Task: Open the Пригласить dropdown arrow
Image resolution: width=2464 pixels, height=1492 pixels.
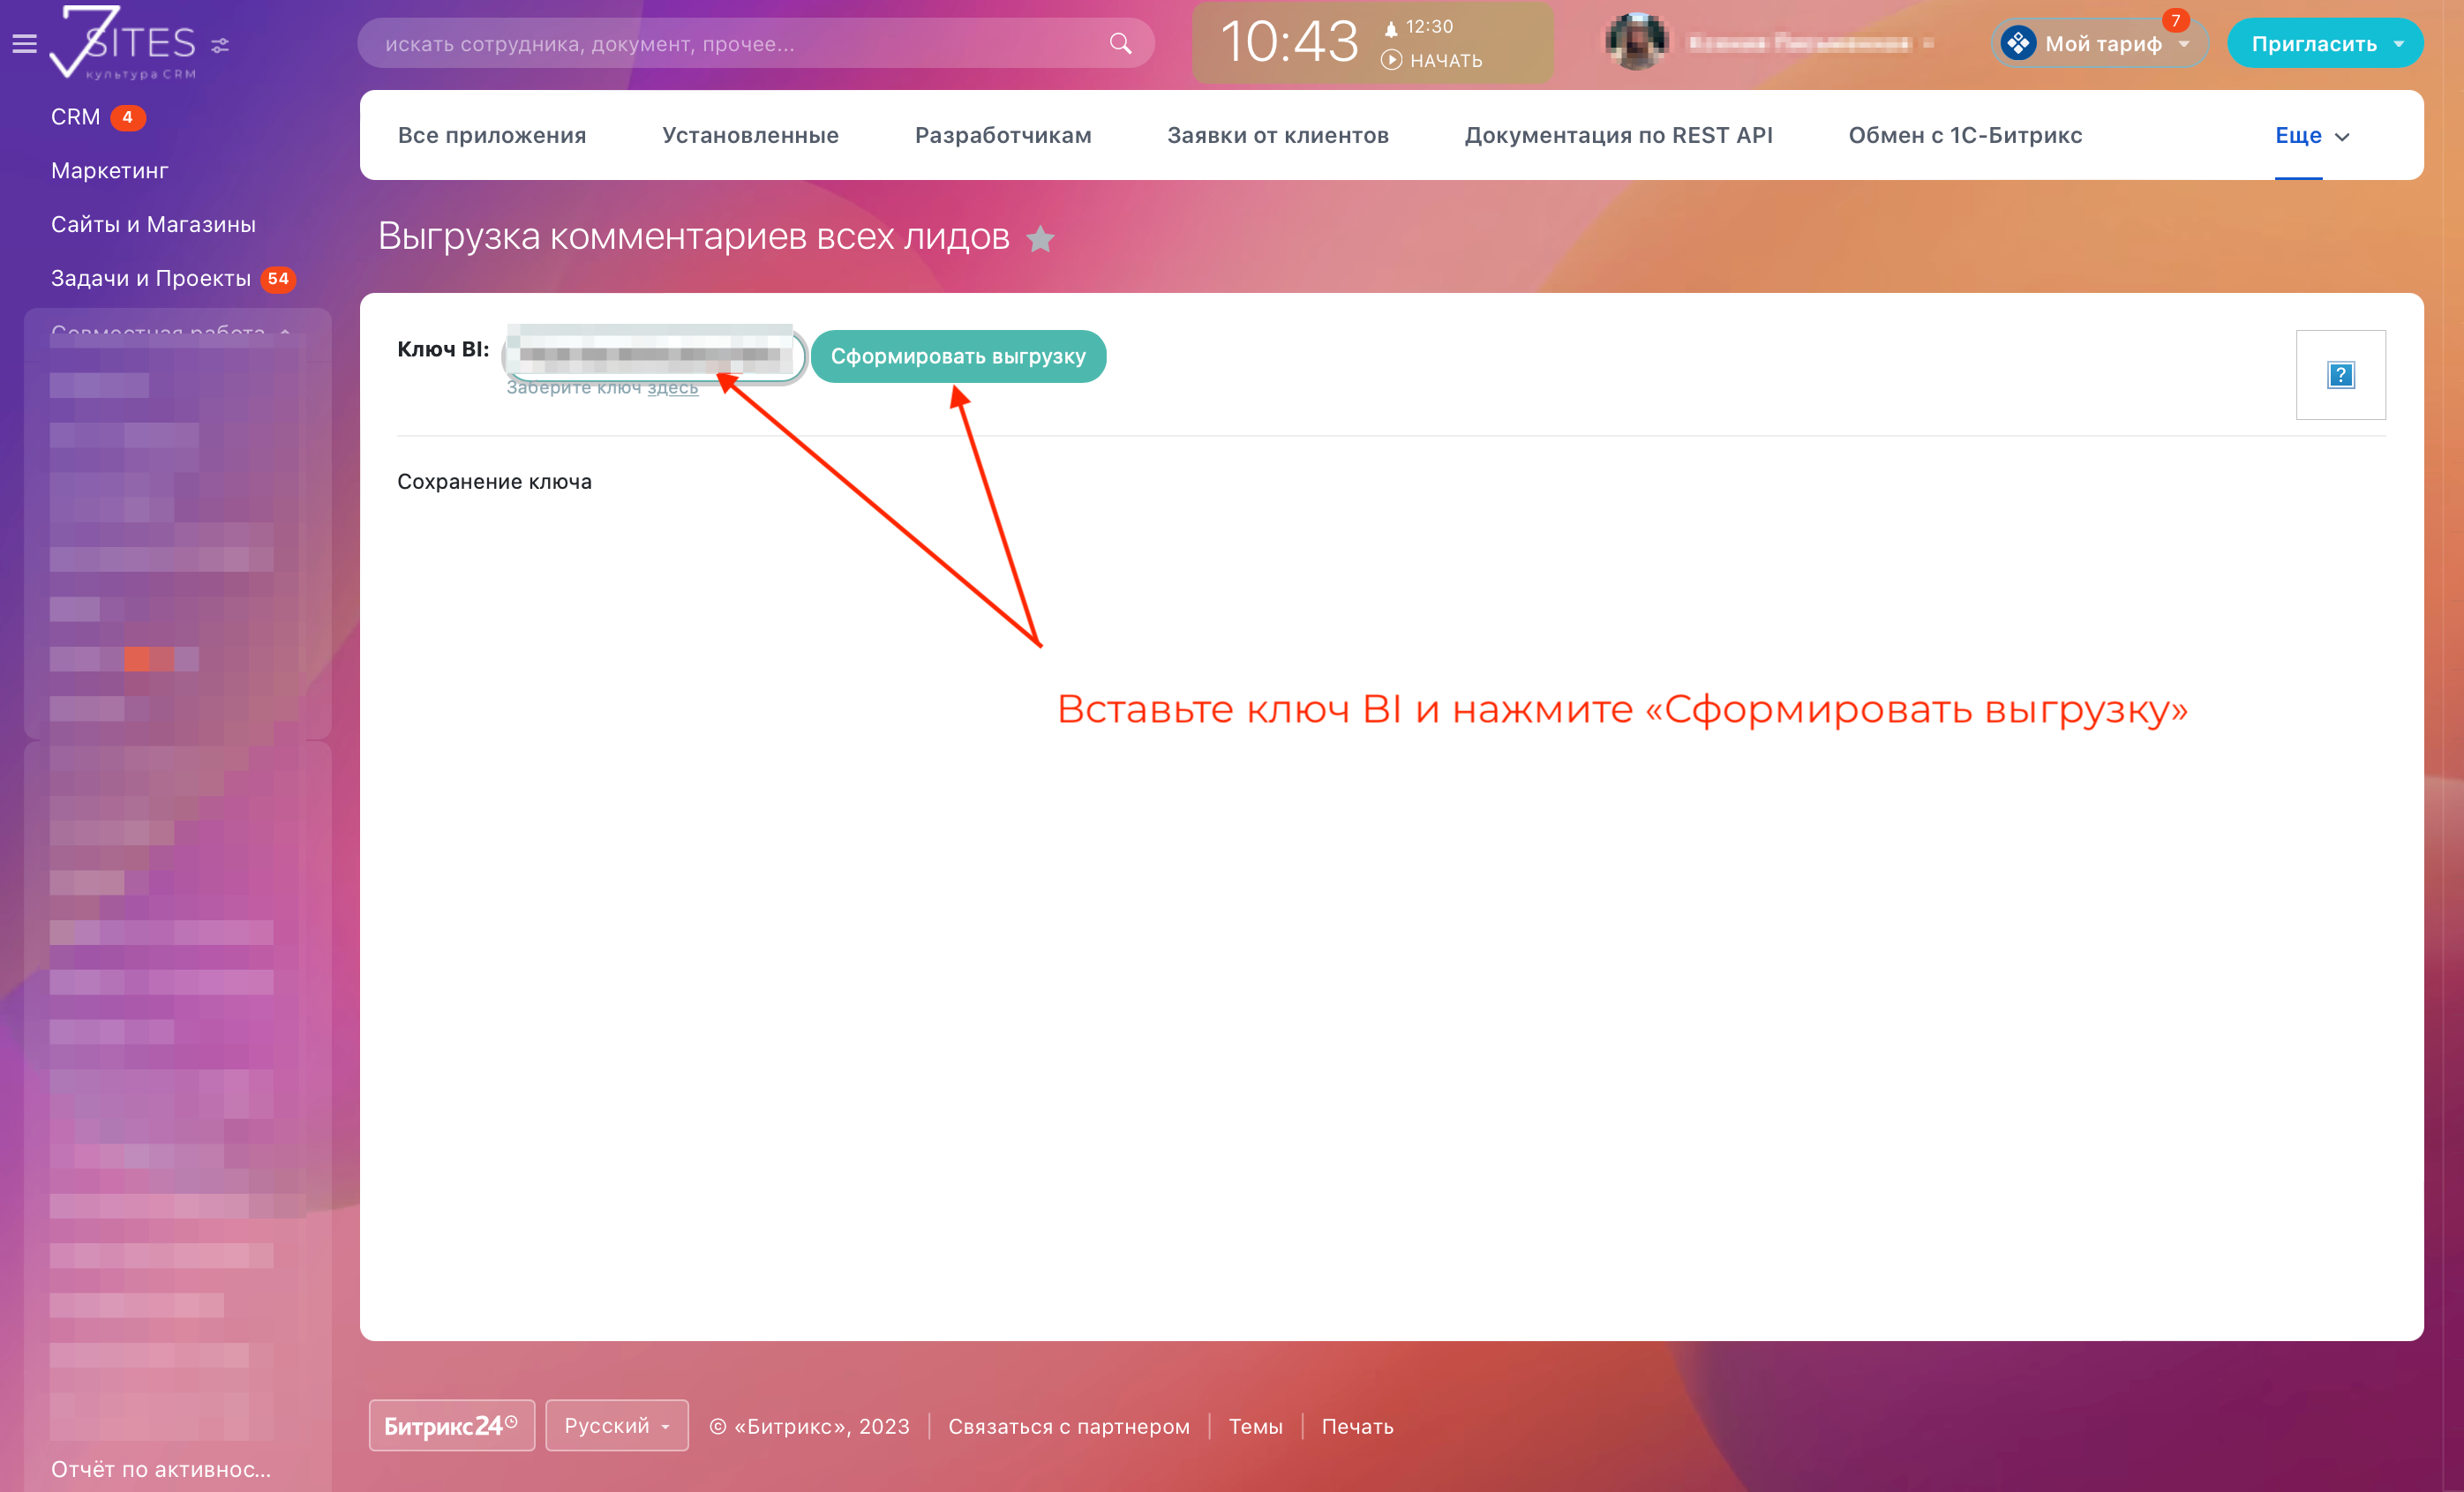Action: pos(2398,44)
